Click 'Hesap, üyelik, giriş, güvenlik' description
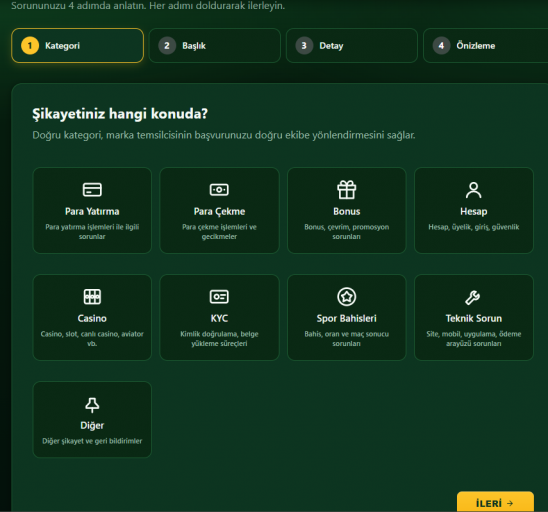 (474, 227)
